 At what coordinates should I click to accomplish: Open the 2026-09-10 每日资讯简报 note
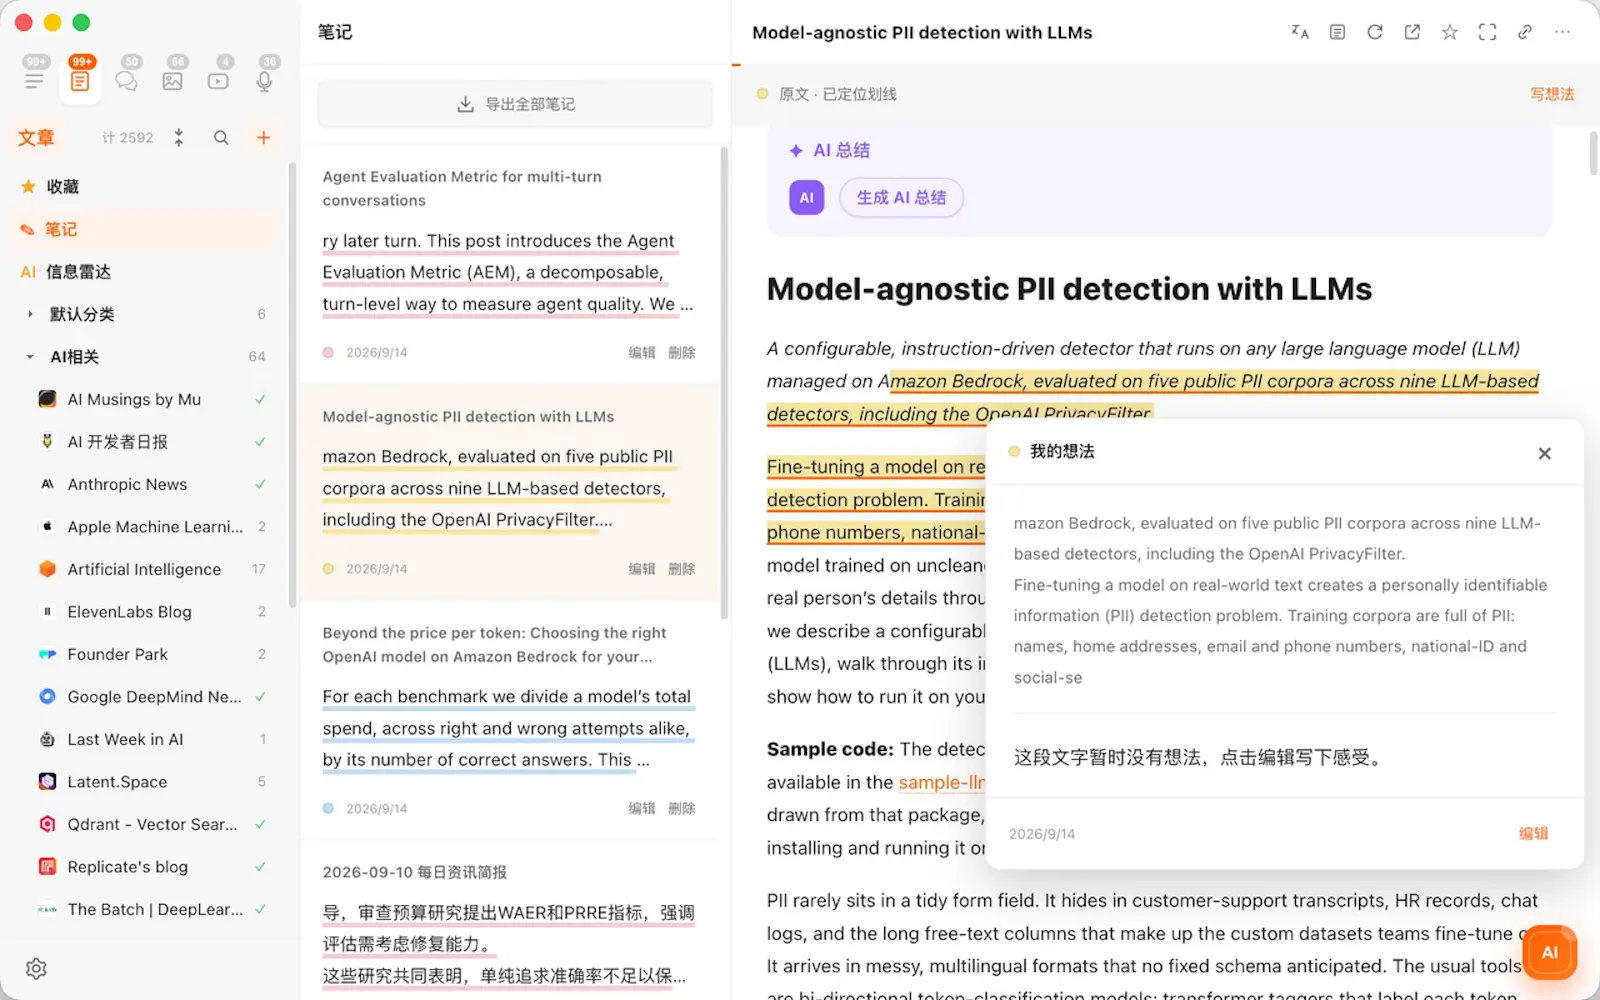[x=414, y=872]
